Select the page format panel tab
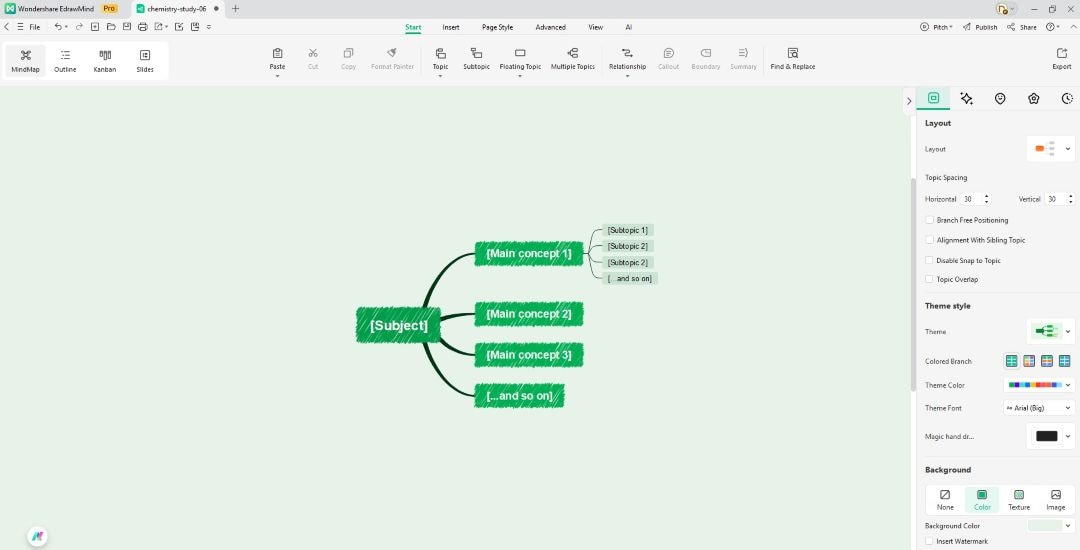The height and width of the screenshot is (550, 1080). pos(933,98)
